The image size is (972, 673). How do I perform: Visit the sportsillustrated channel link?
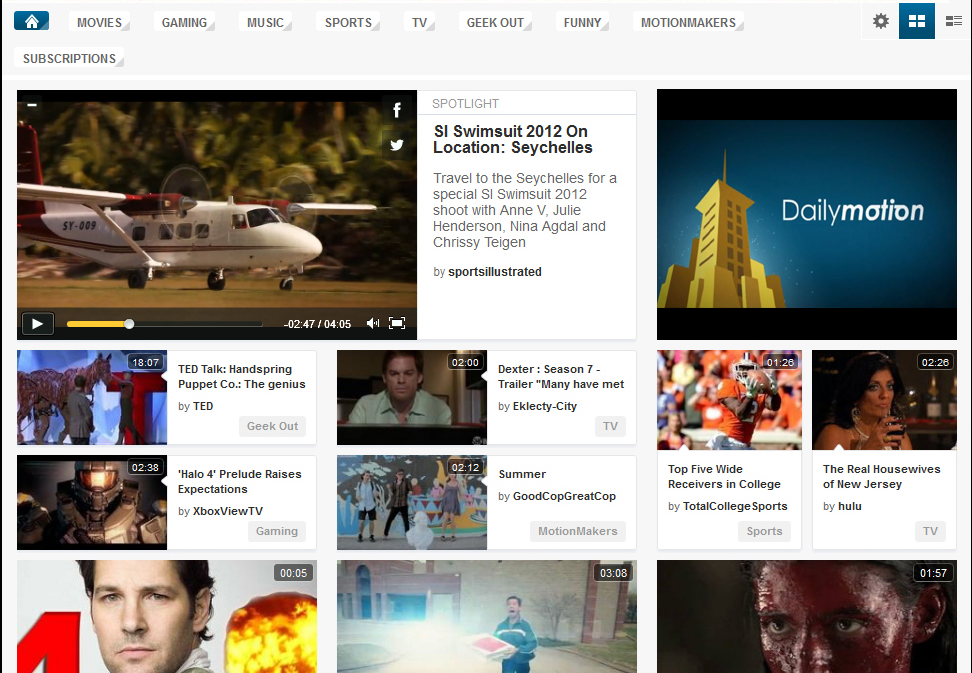coord(494,272)
